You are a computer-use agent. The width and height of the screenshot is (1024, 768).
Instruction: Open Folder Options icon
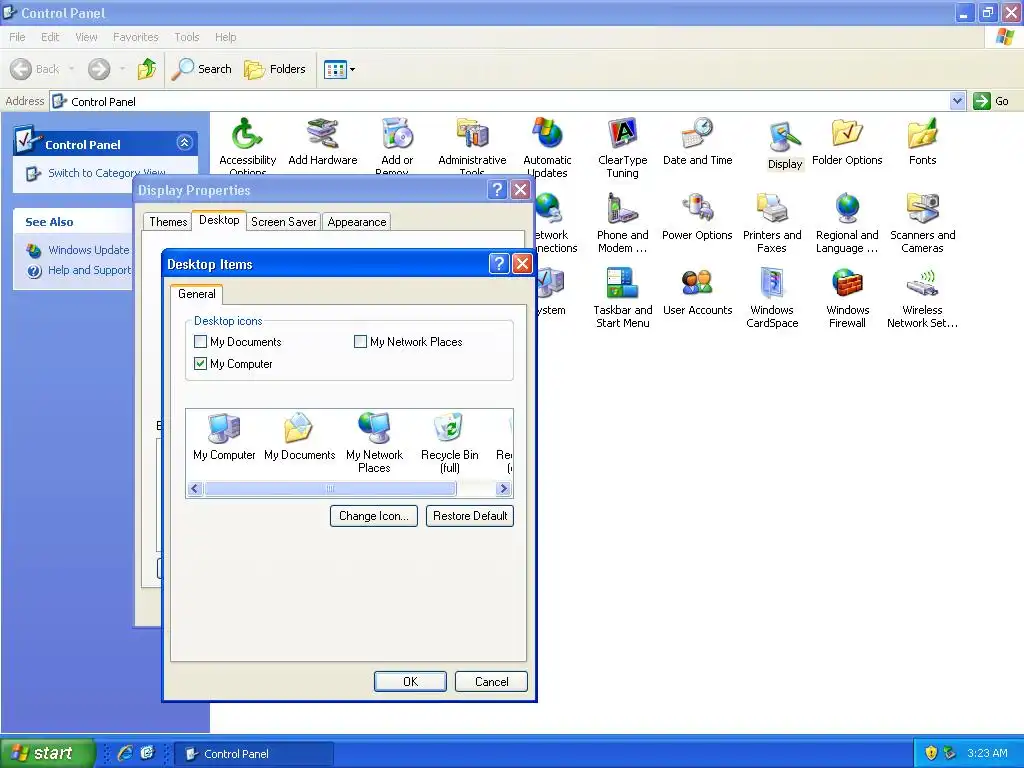coord(847,141)
